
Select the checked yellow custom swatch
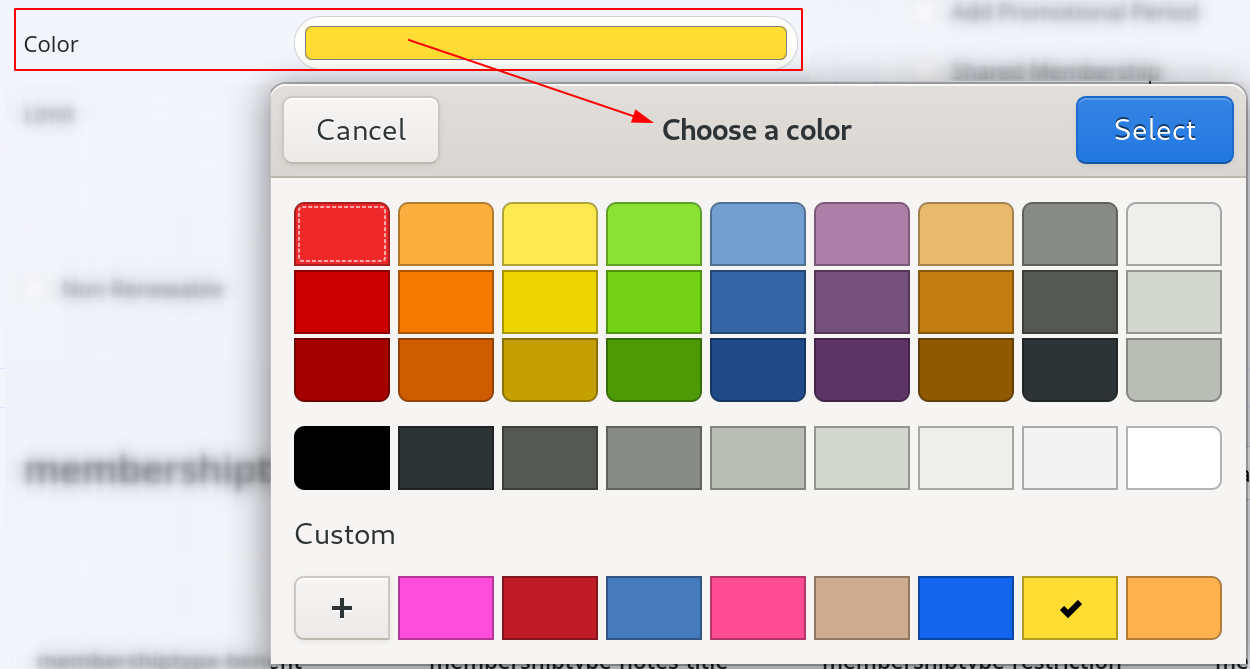(1070, 608)
